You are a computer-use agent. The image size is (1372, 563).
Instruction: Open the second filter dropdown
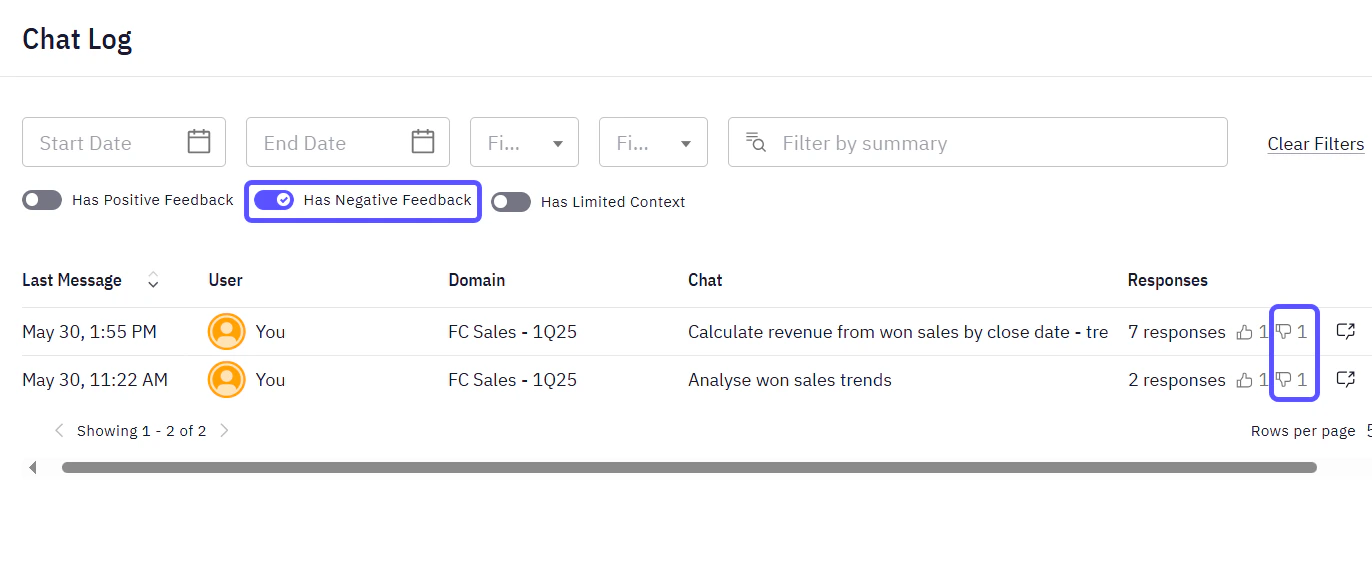pos(653,142)
